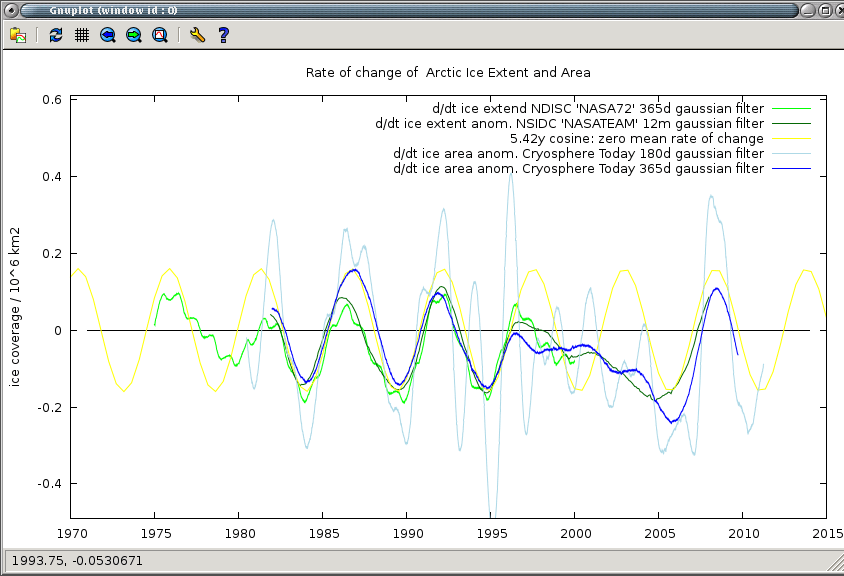Apply the previous zoom settings
Image resolution: width=844 pixels, height=576 pixels.
tap(108, 36)
